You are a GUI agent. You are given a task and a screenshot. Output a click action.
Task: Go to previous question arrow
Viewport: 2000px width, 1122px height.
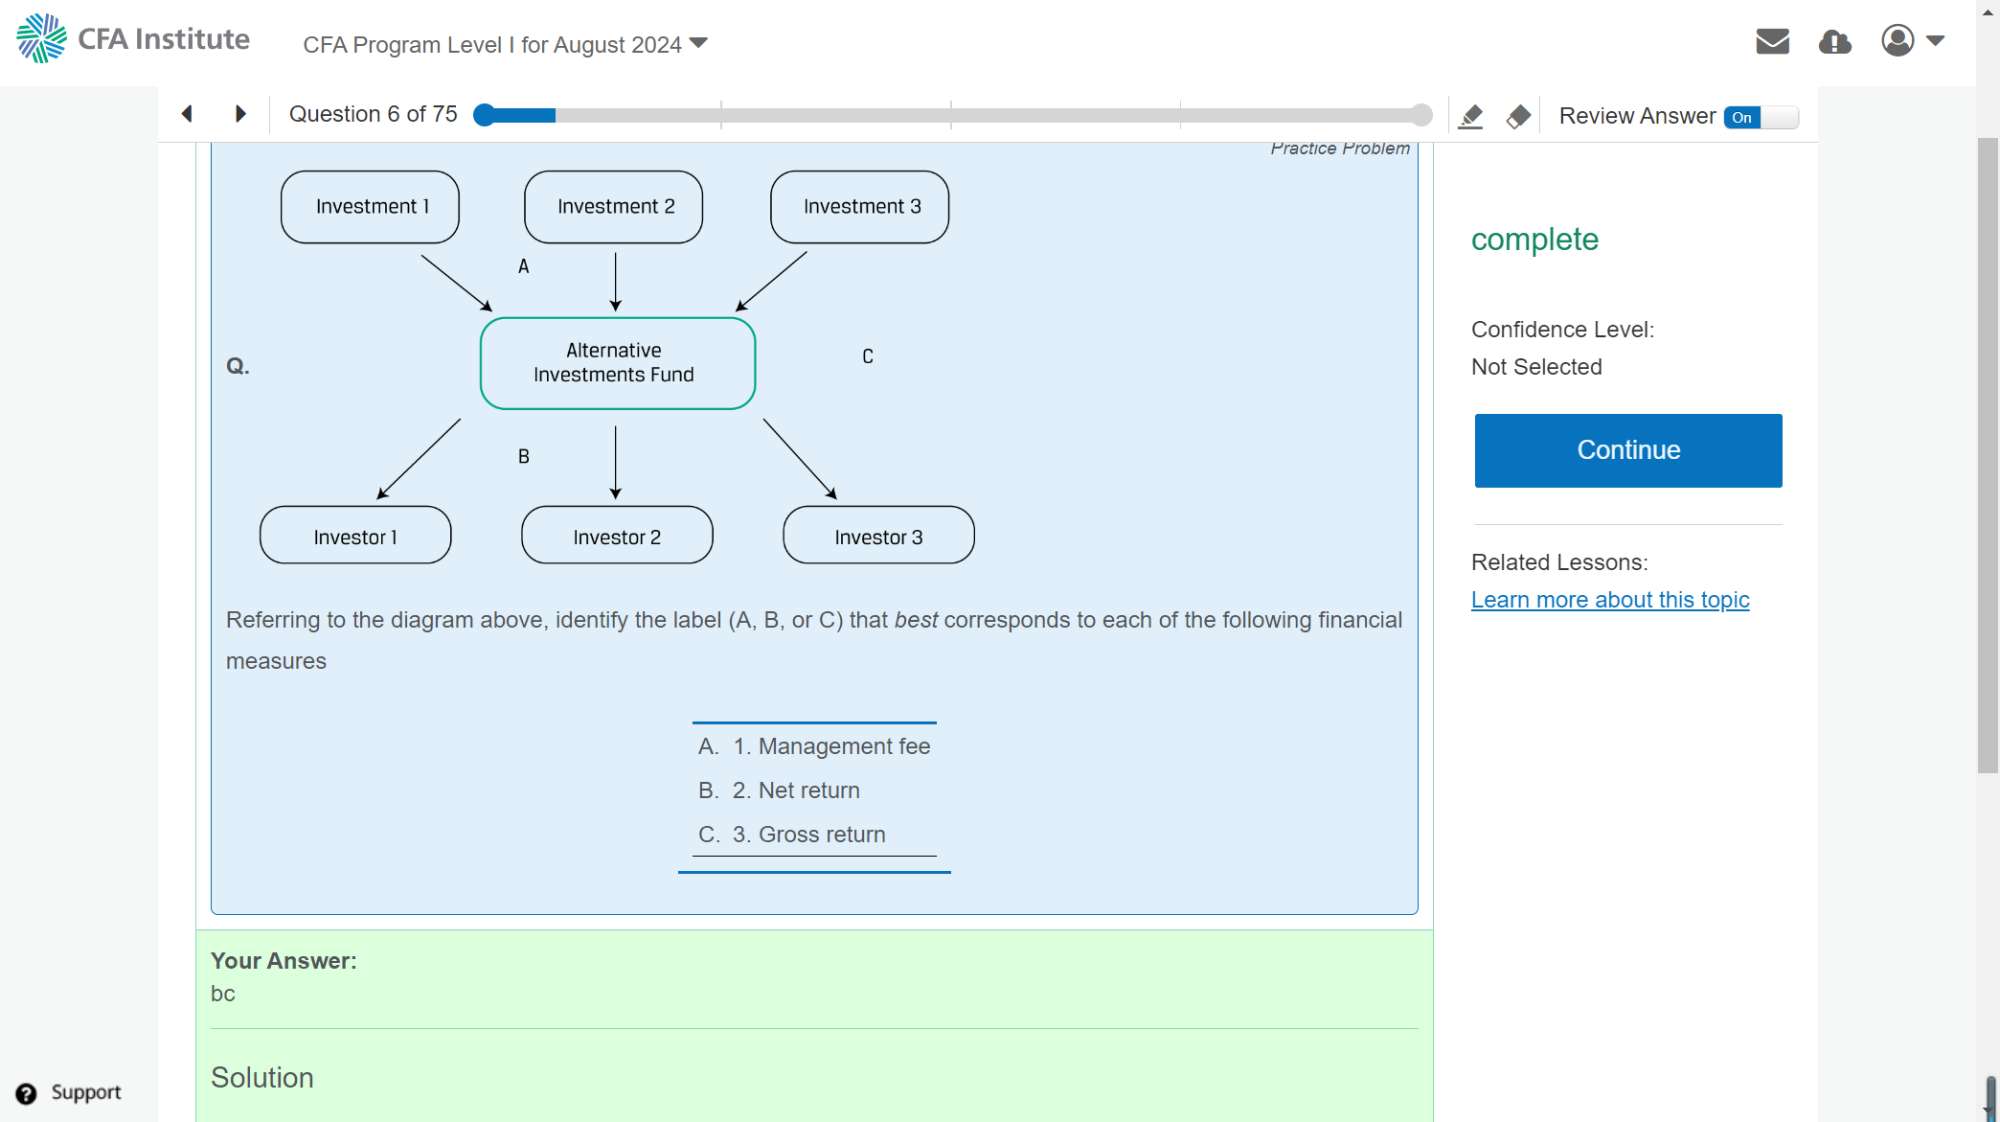point(187,114)
